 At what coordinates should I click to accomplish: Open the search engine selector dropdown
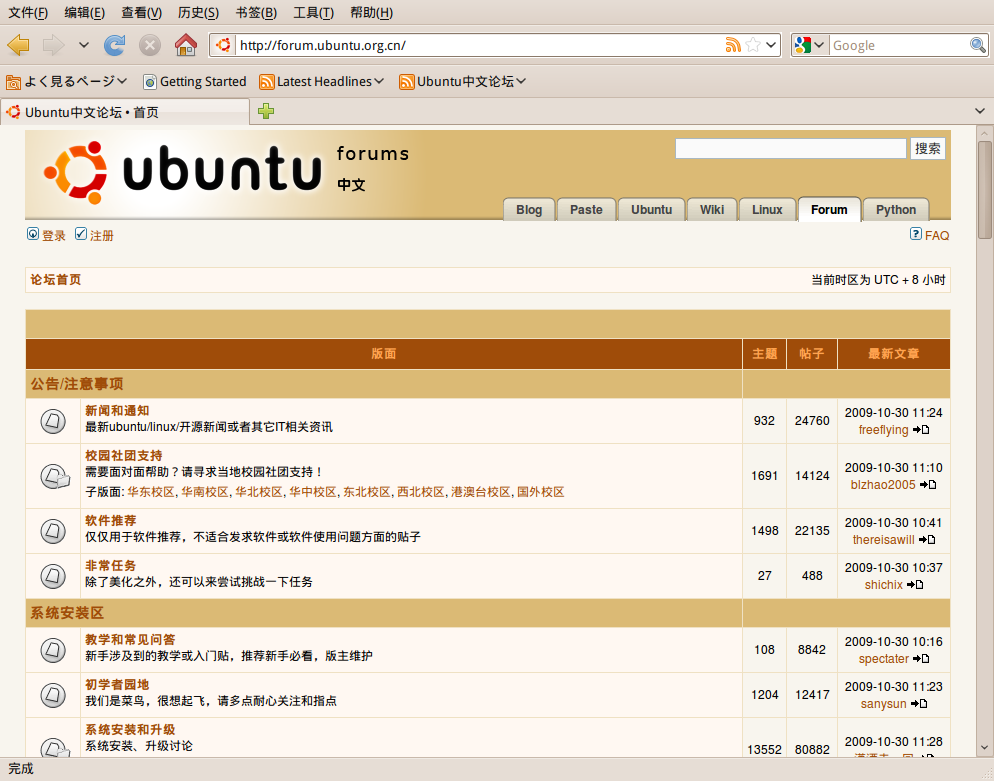pyautogui.click(x=810, y=45)
